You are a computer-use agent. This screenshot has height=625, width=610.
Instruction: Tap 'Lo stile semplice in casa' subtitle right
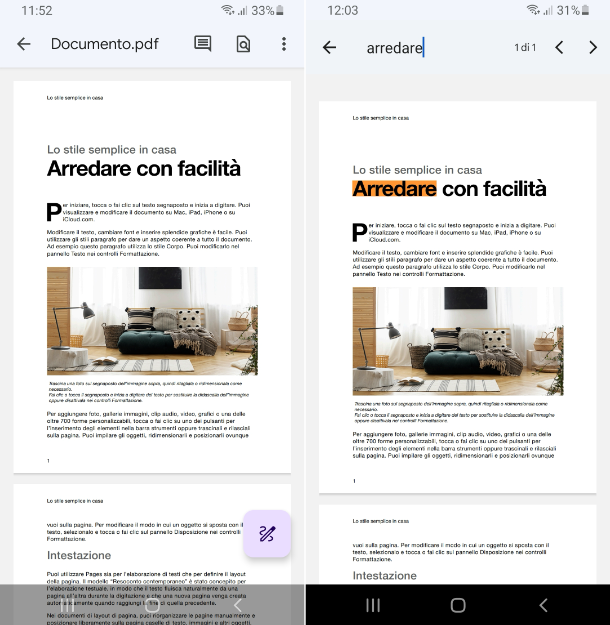[x=417, y=170]
